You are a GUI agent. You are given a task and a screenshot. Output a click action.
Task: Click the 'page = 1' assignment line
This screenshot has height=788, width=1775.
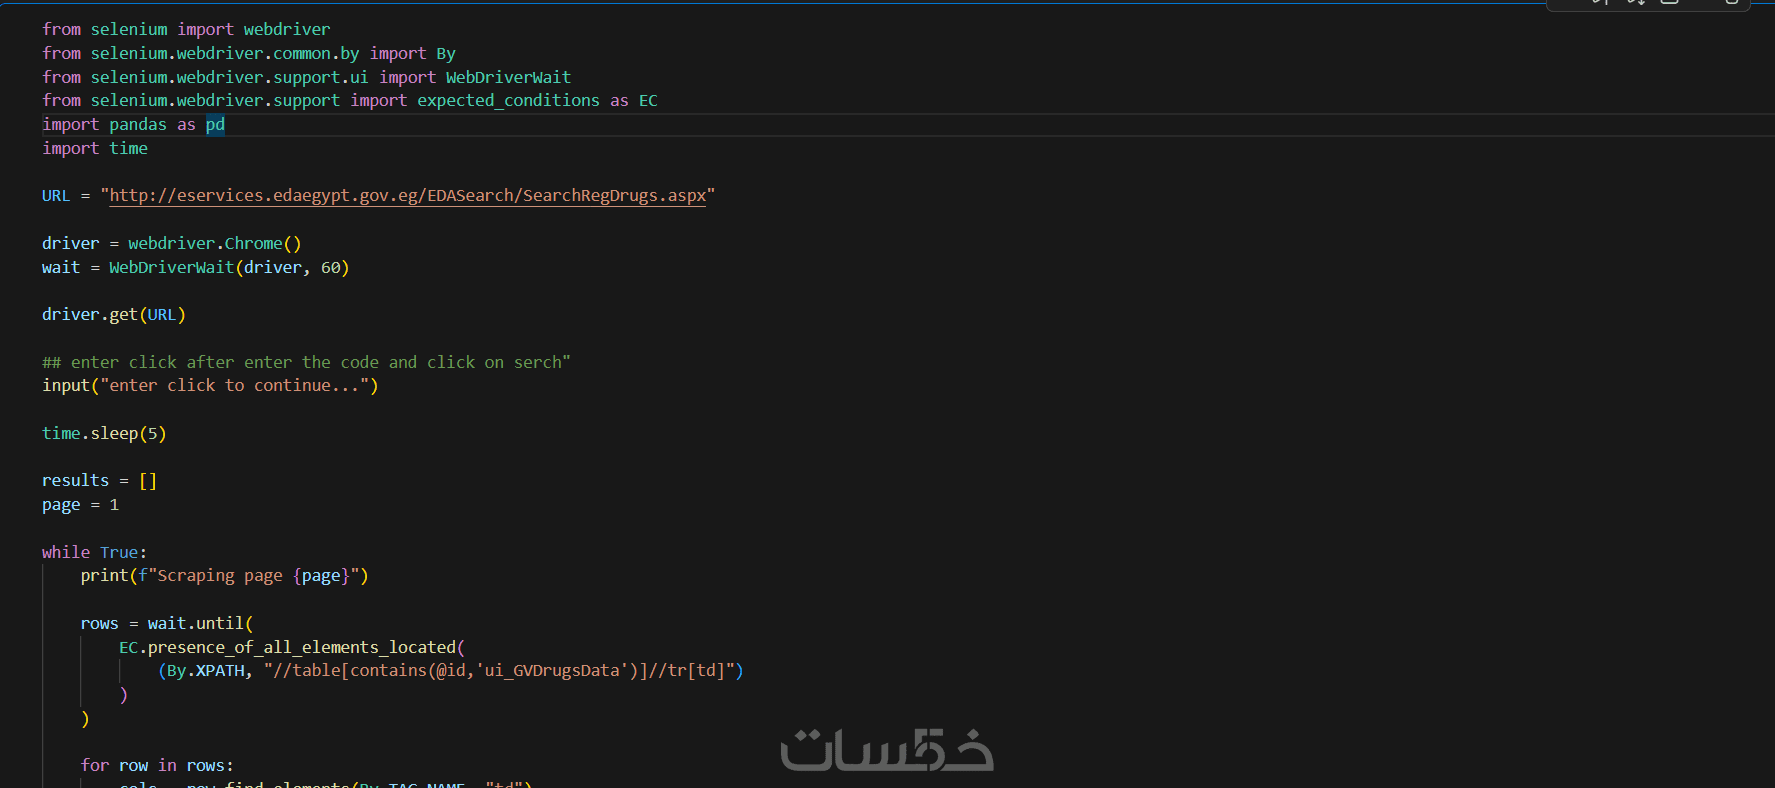(80, 505)
